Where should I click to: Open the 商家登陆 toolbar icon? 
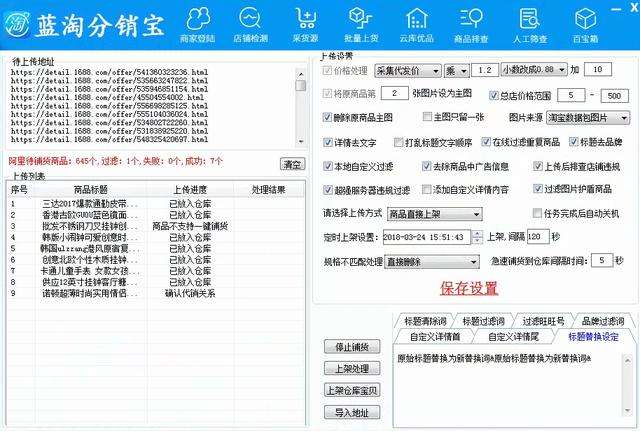pos(198,25)
